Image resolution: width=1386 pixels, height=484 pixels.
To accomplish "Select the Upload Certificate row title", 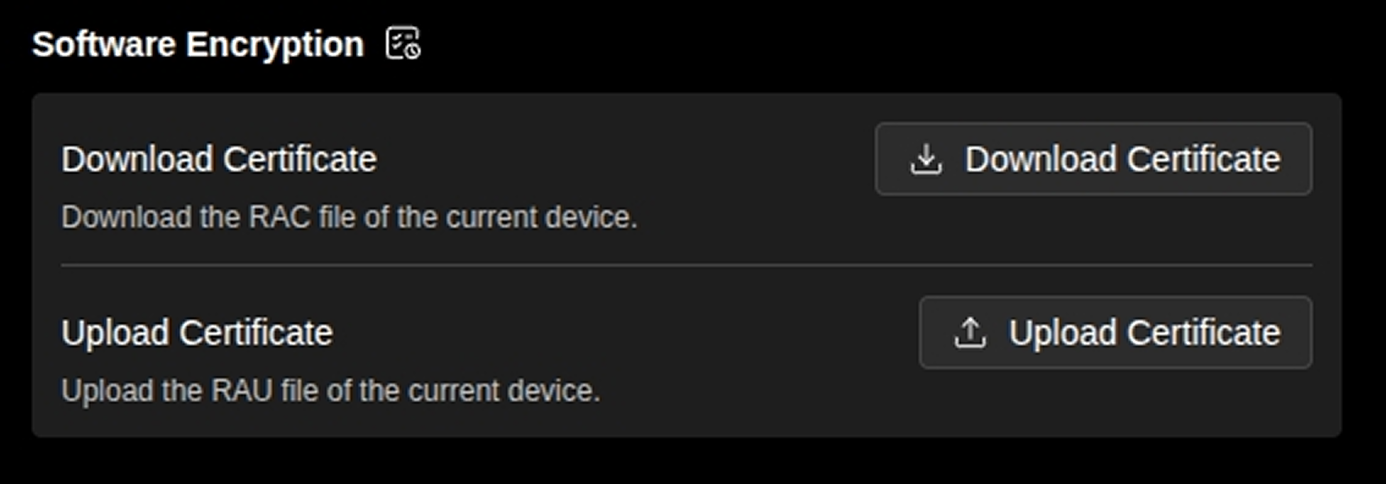I will coord(197,333).
